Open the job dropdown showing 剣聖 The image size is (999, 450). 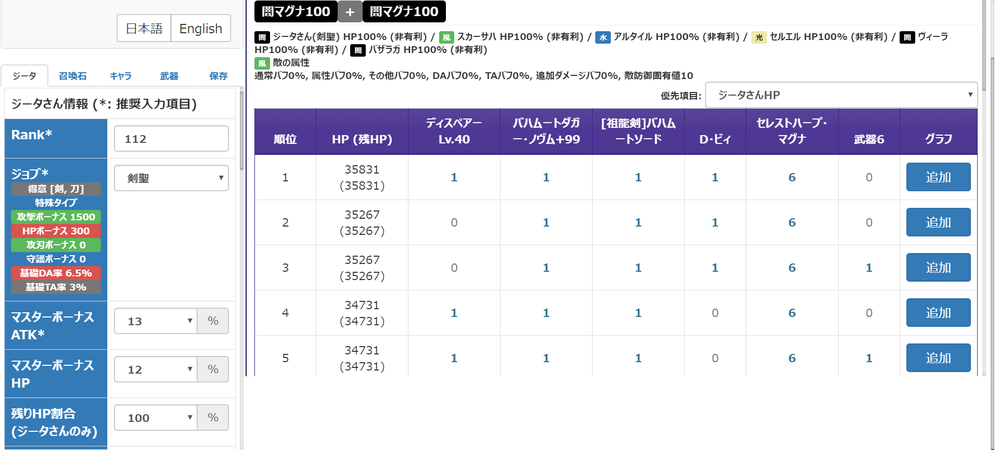click(x=171, y=178)
